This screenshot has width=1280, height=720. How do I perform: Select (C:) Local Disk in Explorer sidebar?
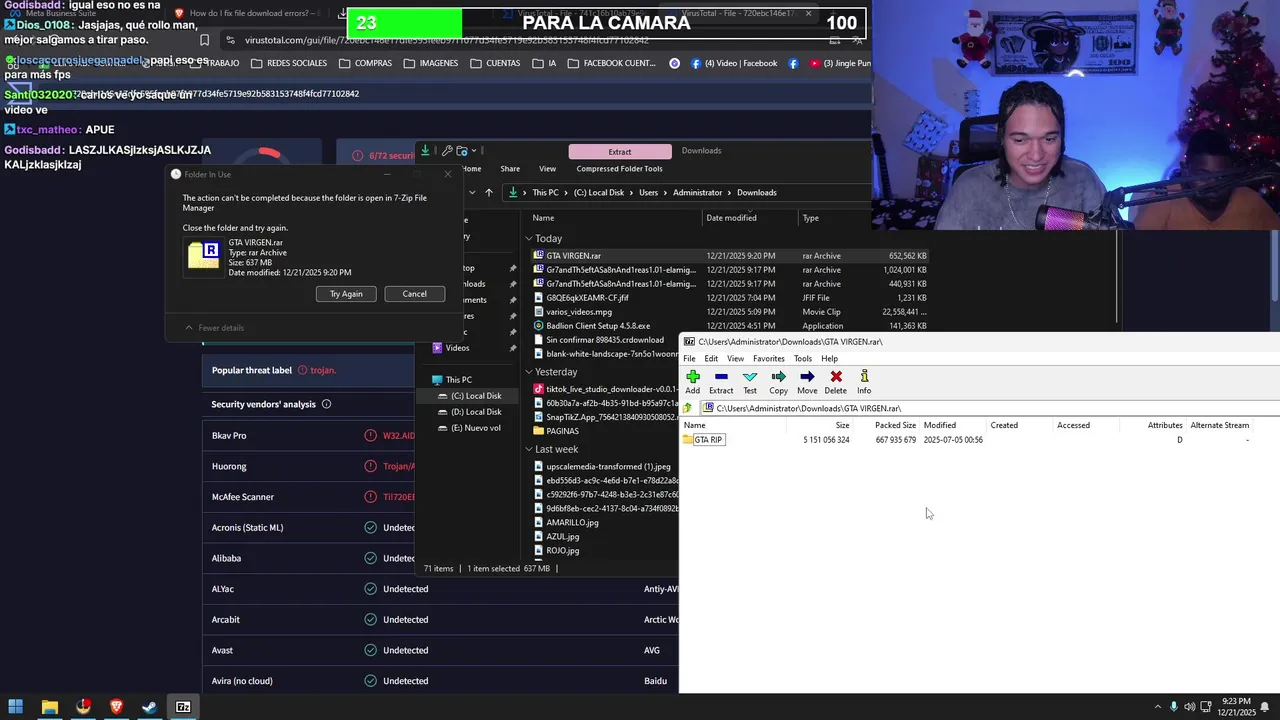tap(476, 396)
